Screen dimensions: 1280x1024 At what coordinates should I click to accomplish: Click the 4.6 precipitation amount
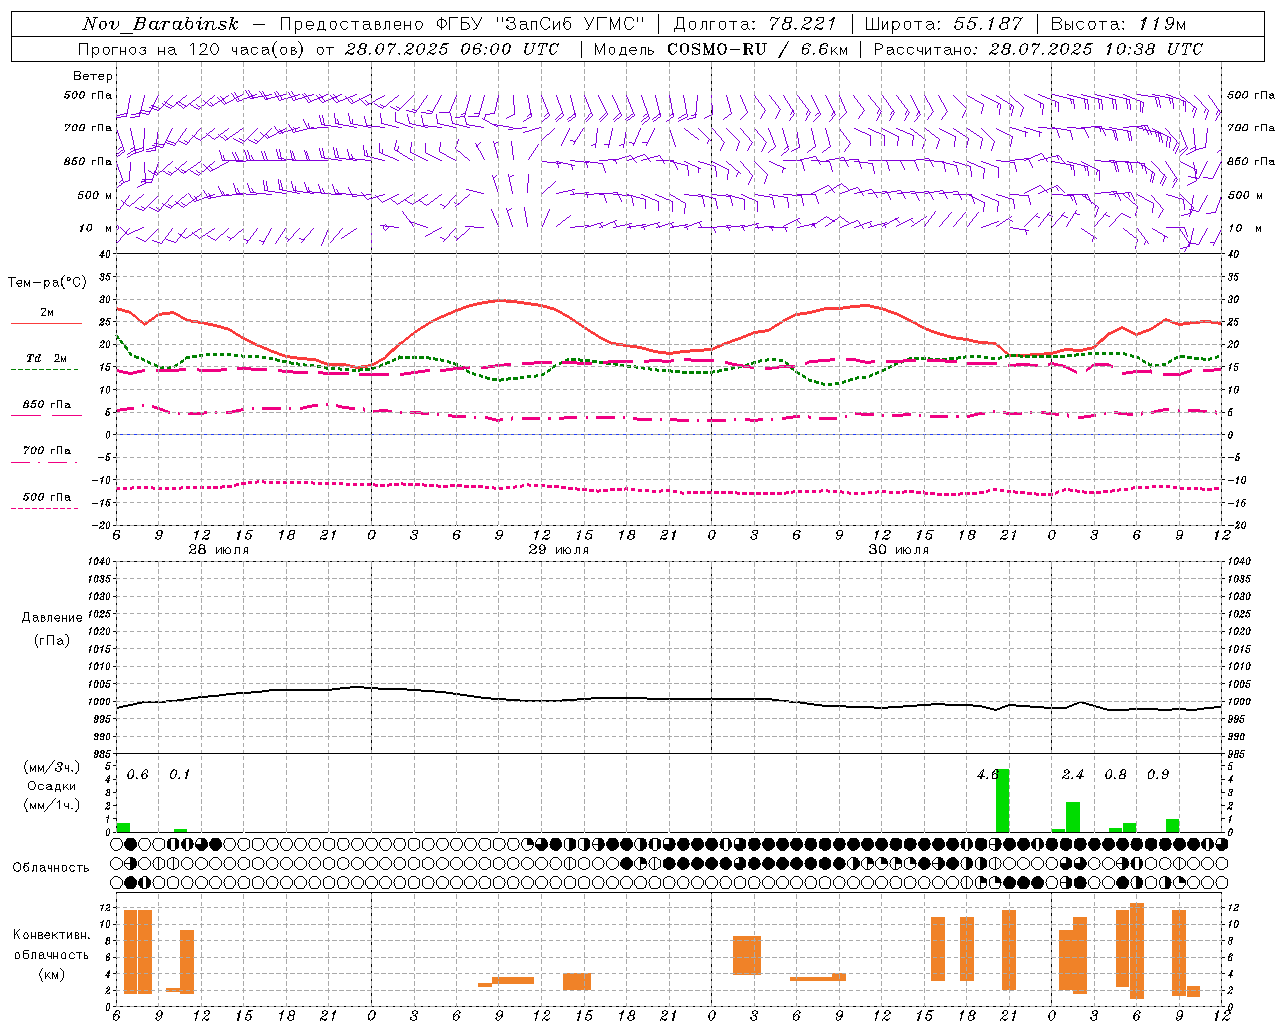click(x=987, y=775)
